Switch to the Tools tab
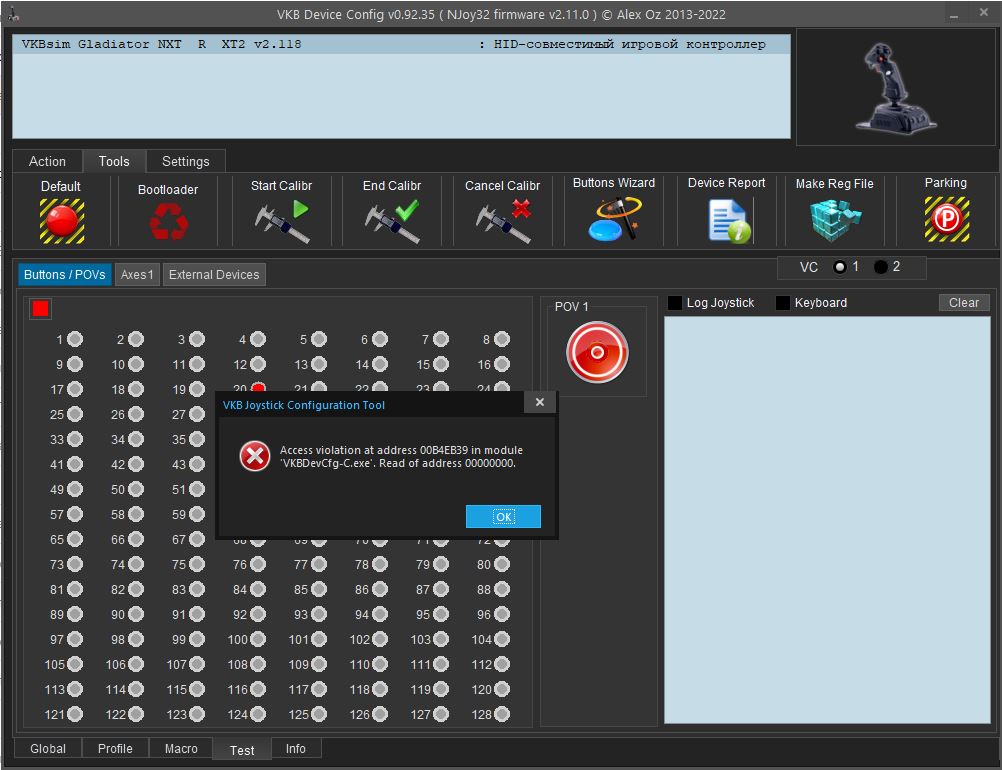This screenshot has width=1002, height=770. click(x=114, y=162)
